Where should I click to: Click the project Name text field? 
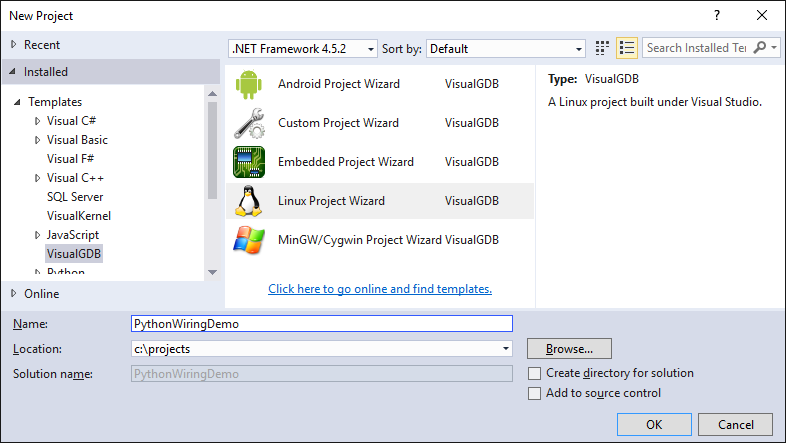[321, 324]
